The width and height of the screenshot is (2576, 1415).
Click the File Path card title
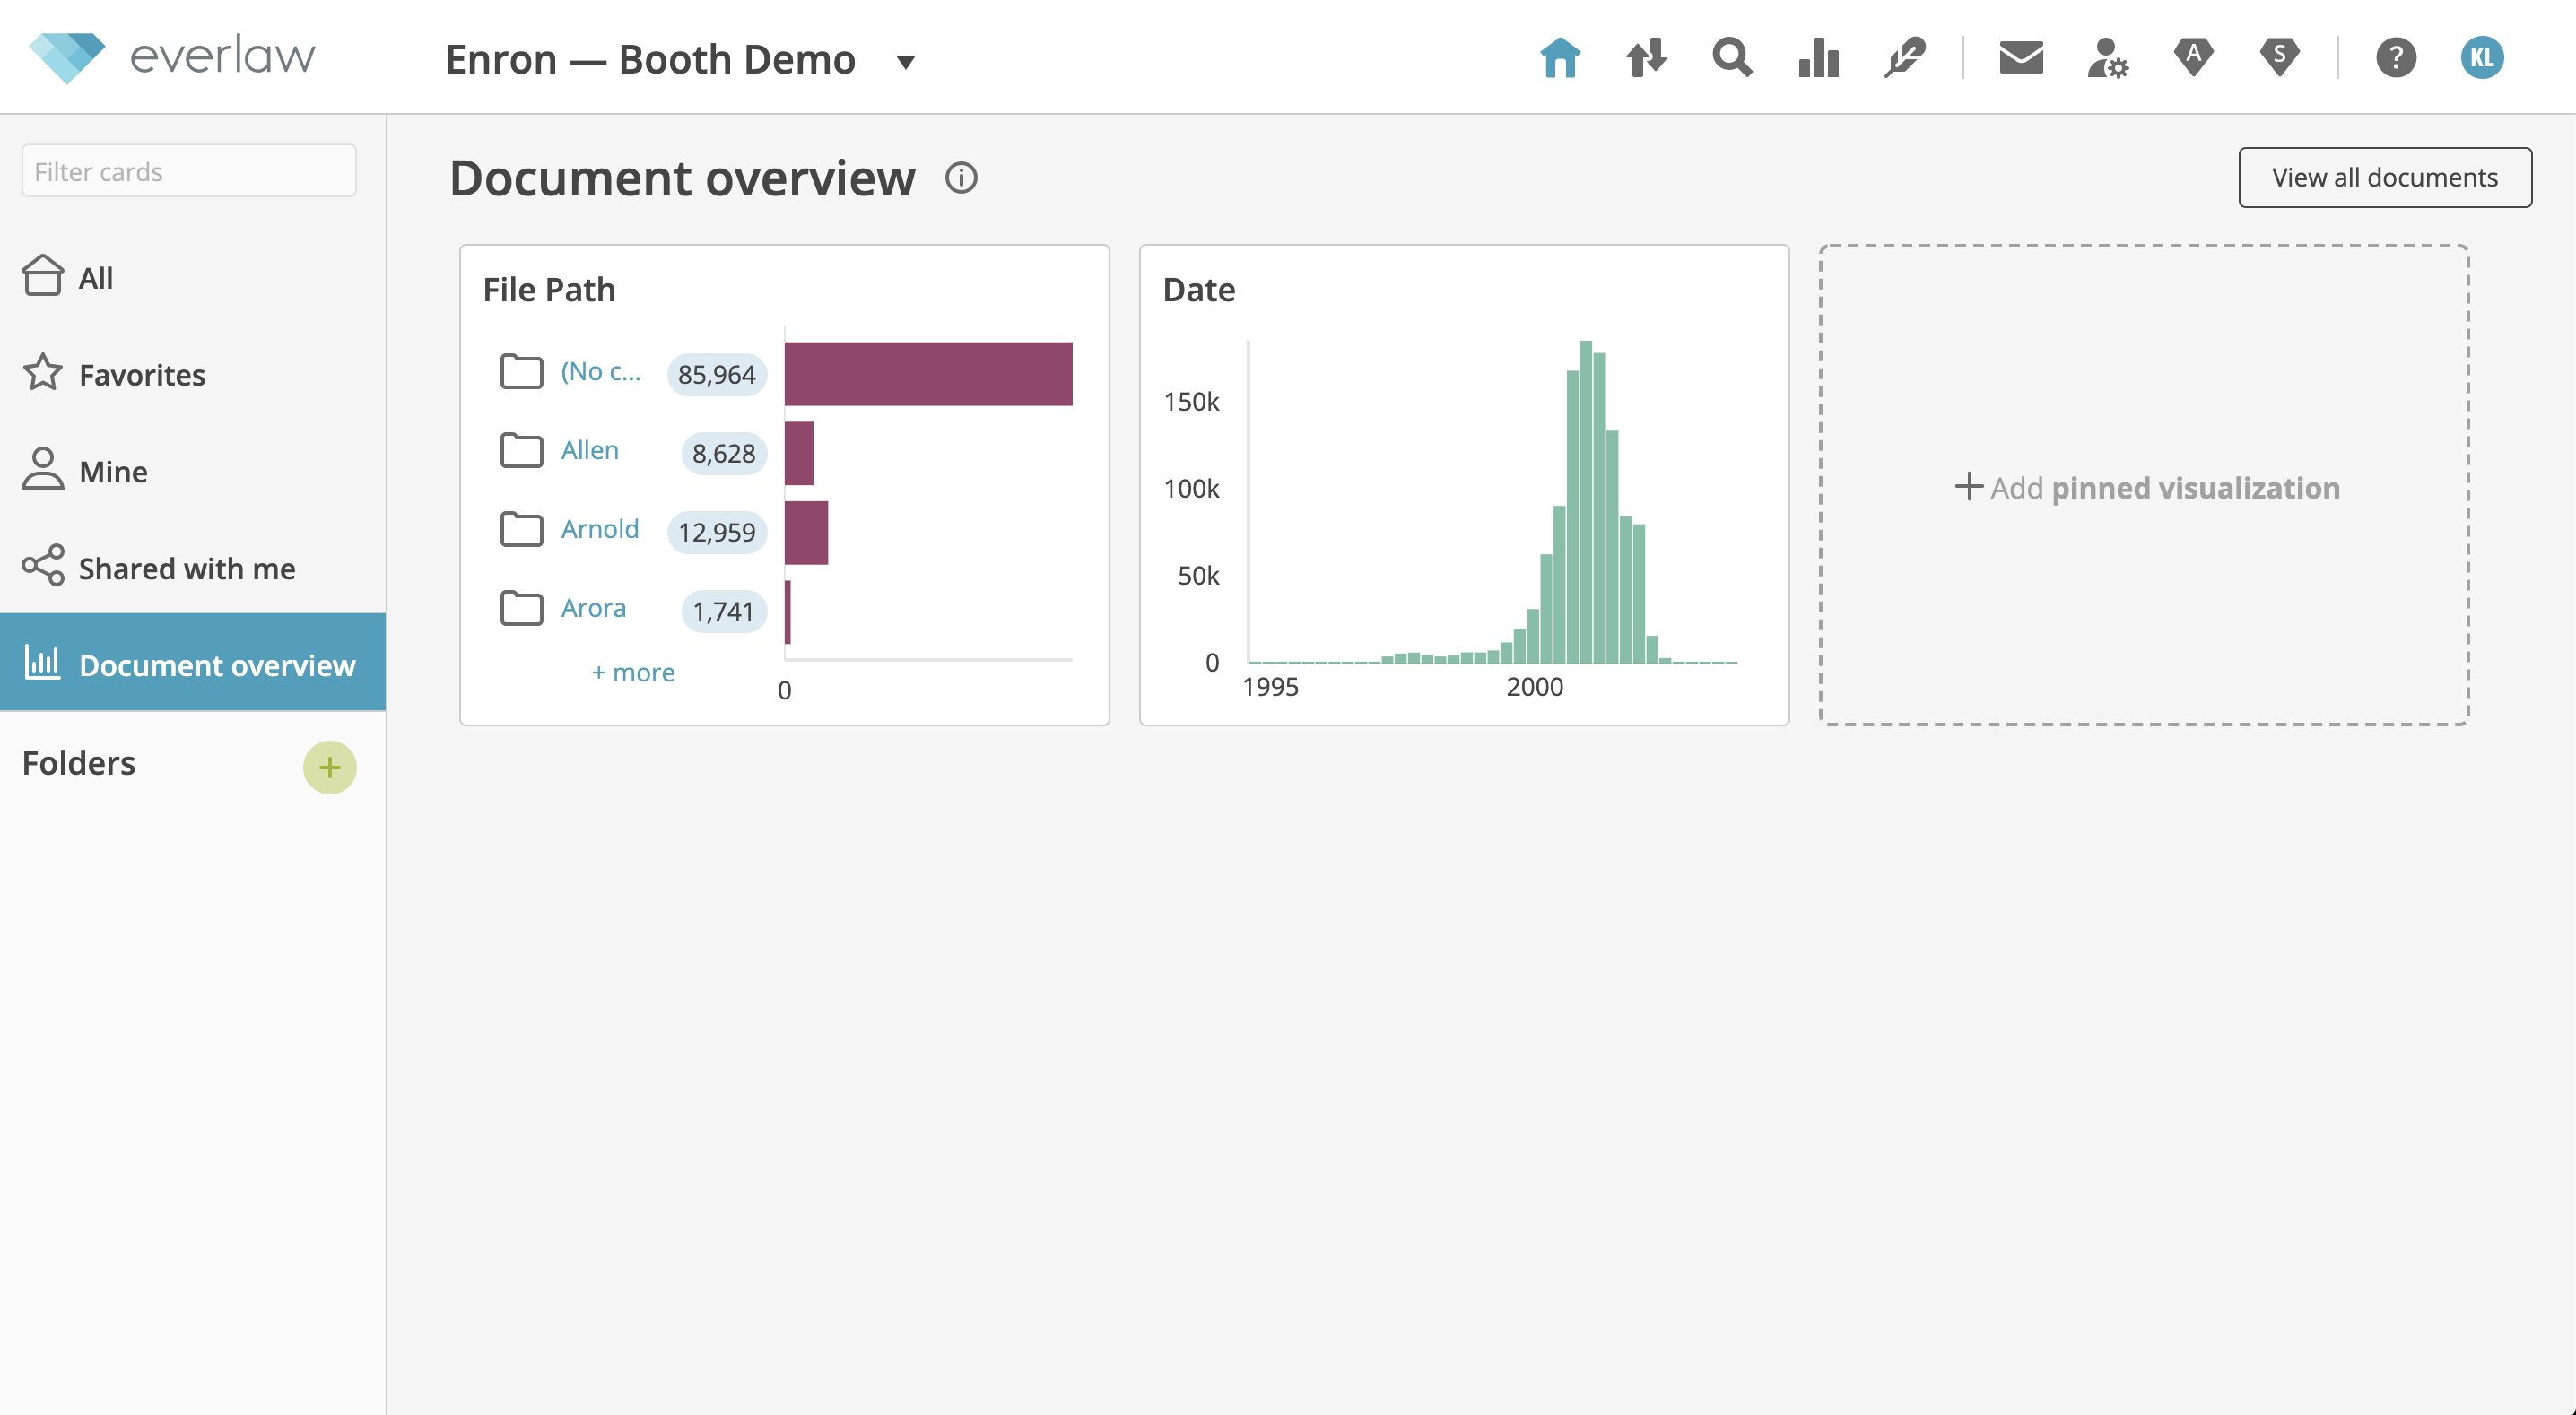click(549, 290)
